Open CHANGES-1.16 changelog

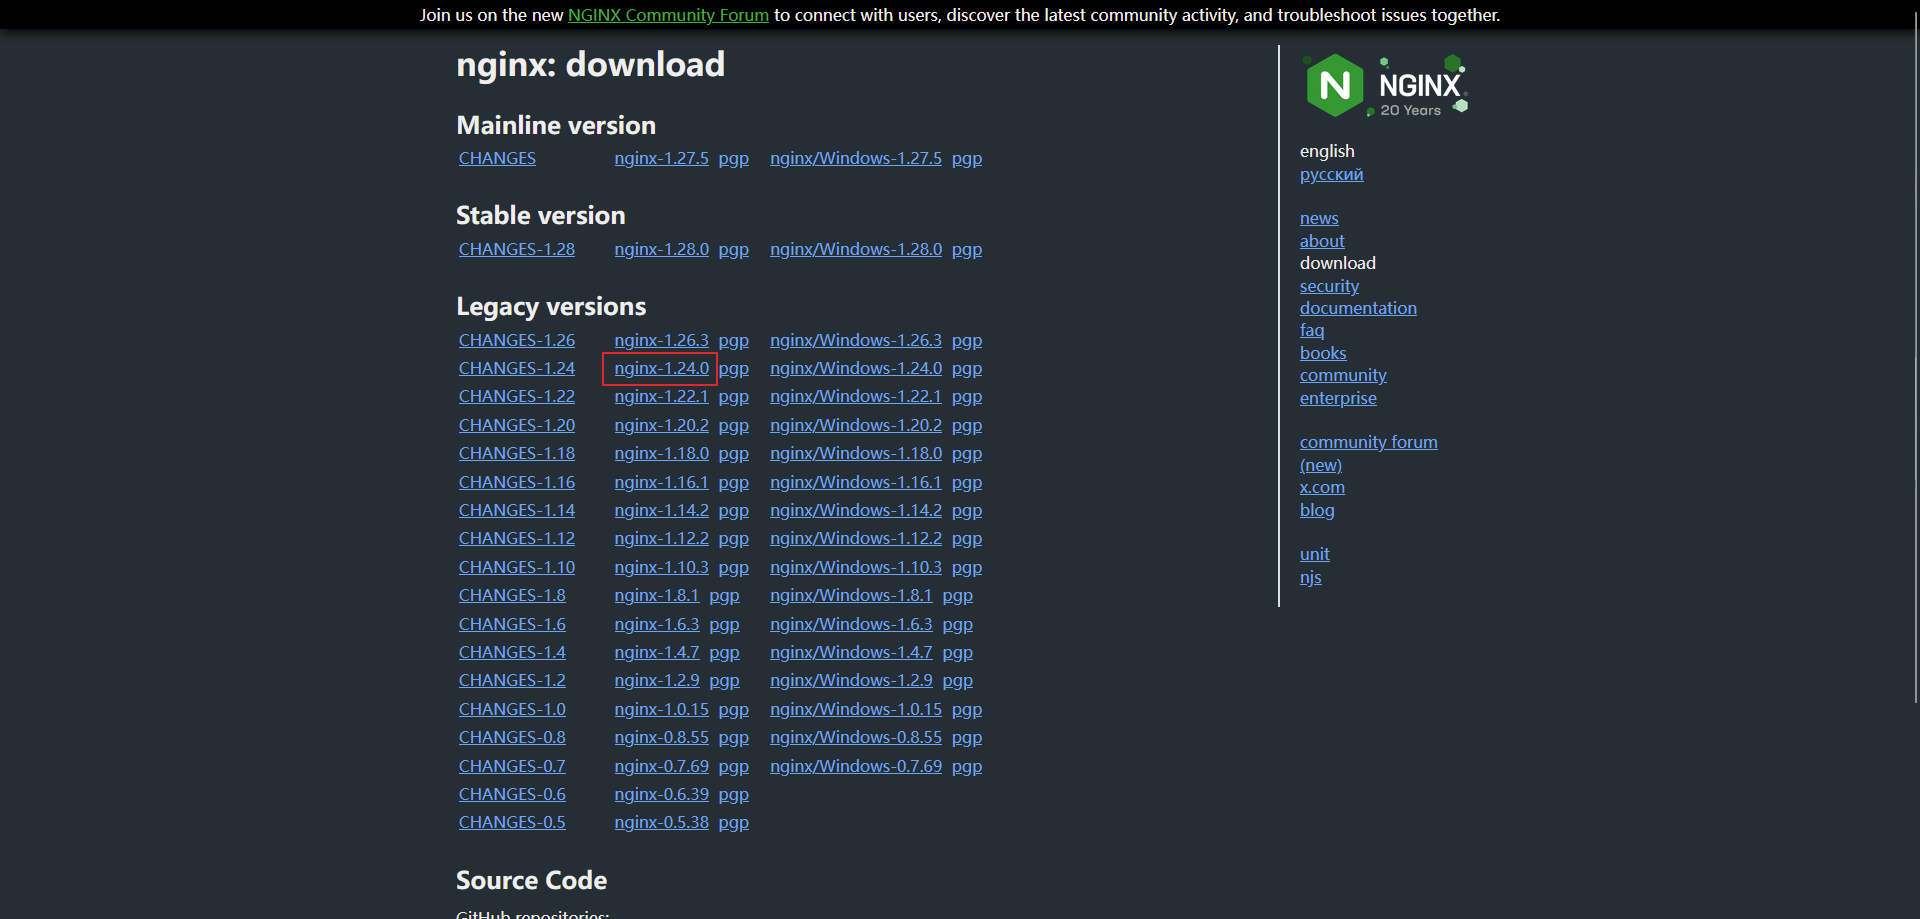[517, 482]
